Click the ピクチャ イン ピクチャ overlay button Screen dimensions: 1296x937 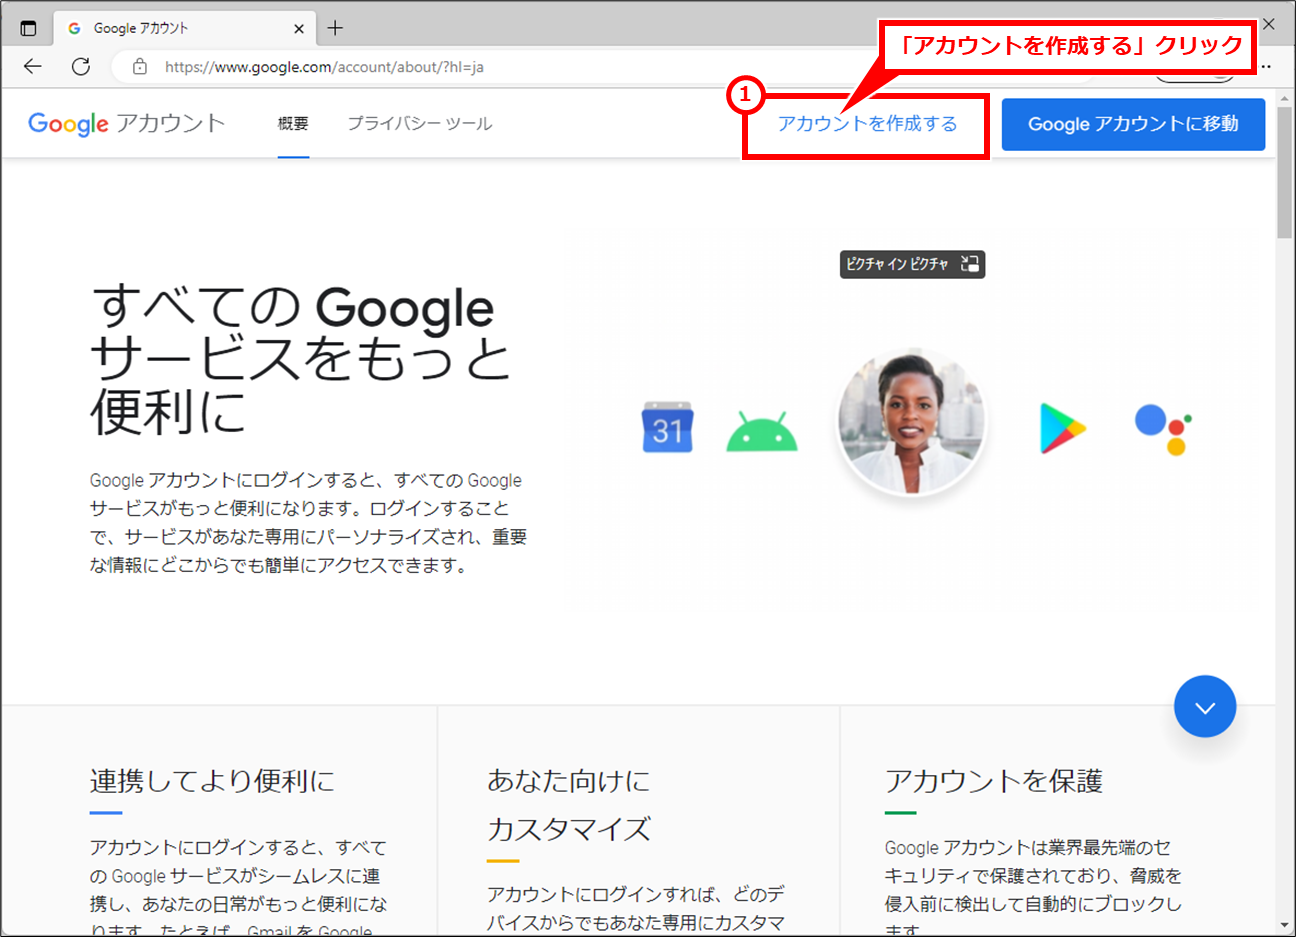[912, 264]
